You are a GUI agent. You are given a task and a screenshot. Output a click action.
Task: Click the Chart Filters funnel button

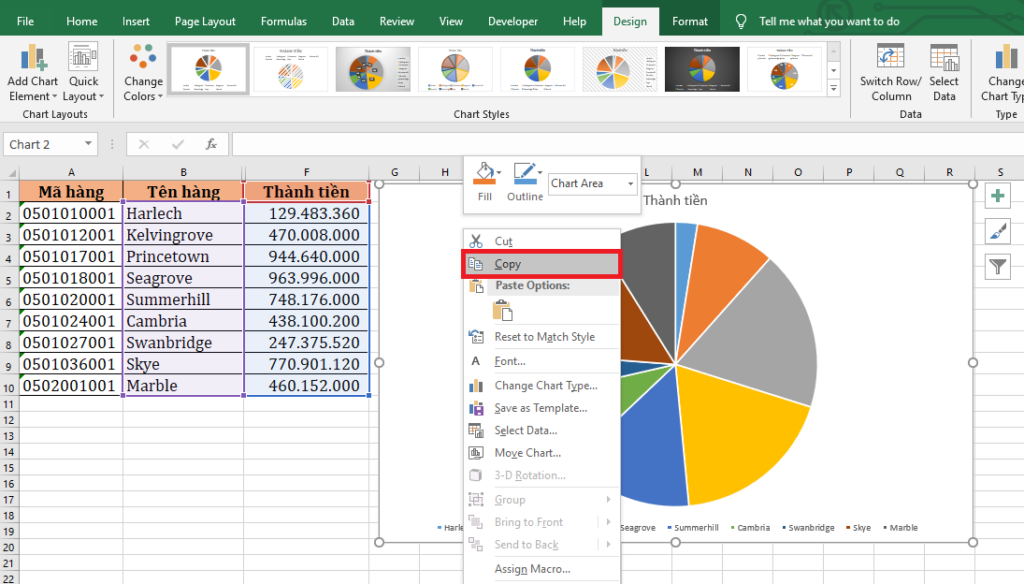coord(998,266)
